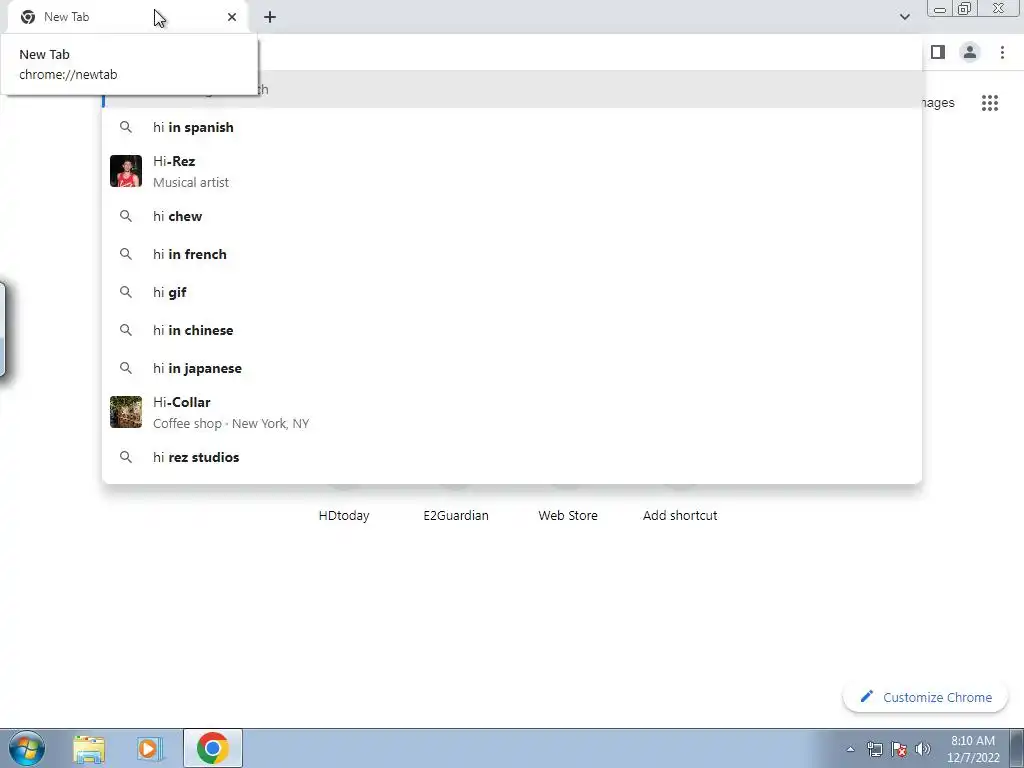Click the network tray icon
This screenshot has width=1024, height=768.
point(874,749)
